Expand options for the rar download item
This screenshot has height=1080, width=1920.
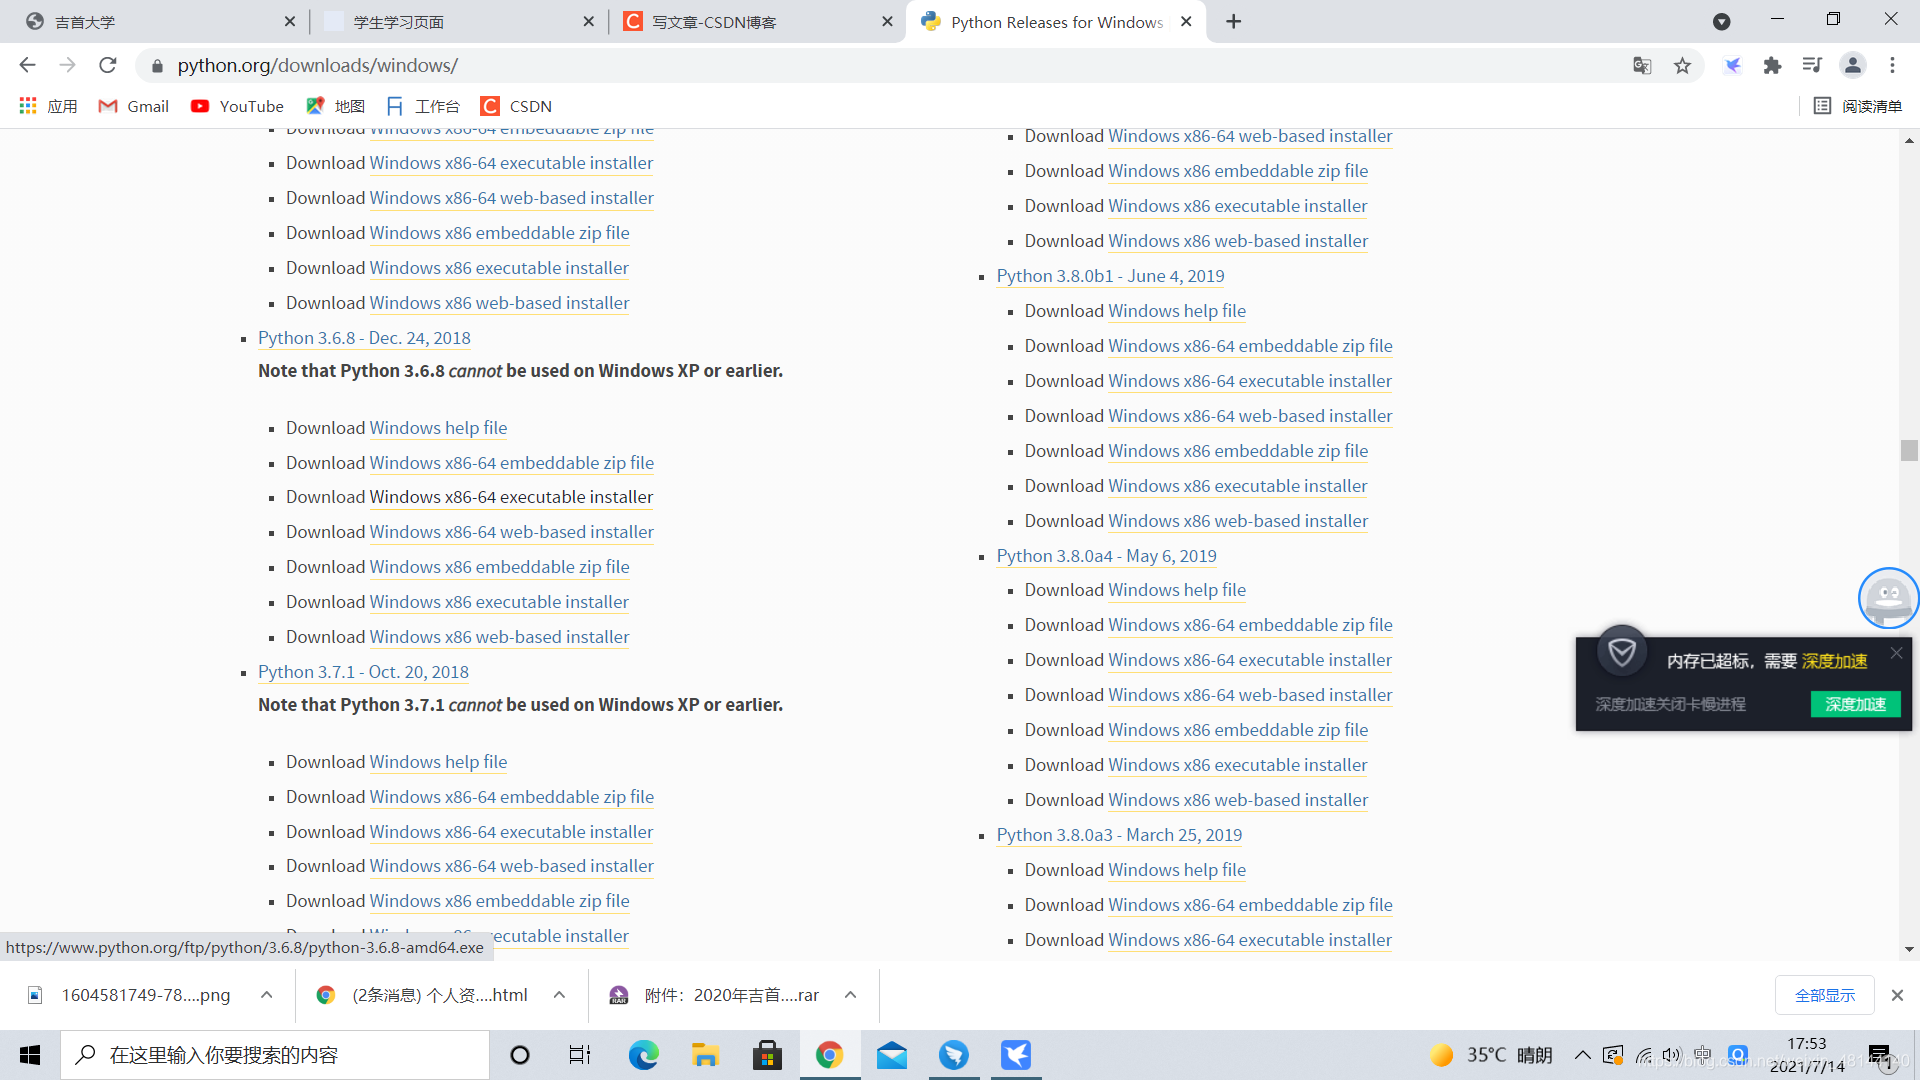850,995
